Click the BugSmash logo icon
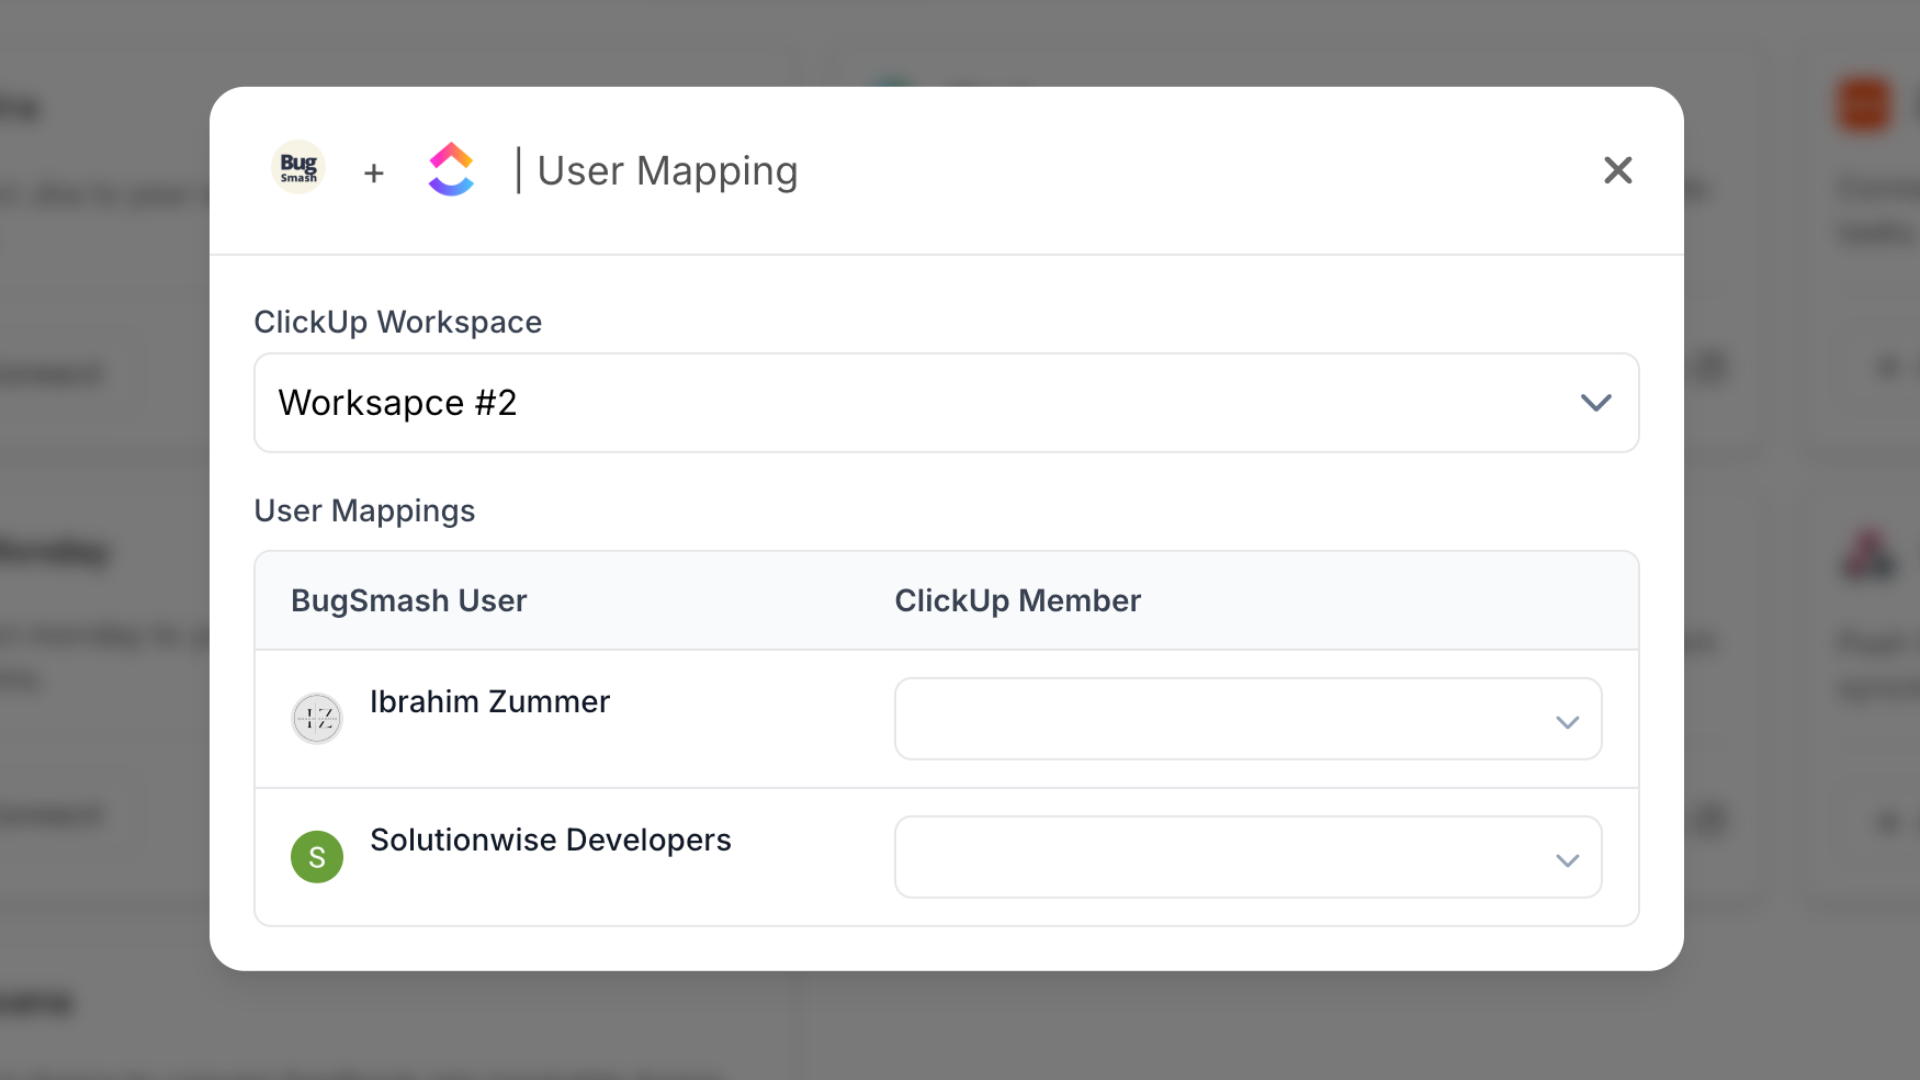The height and width of the screenshot is (1080, 1920). [x=298, y=168]
